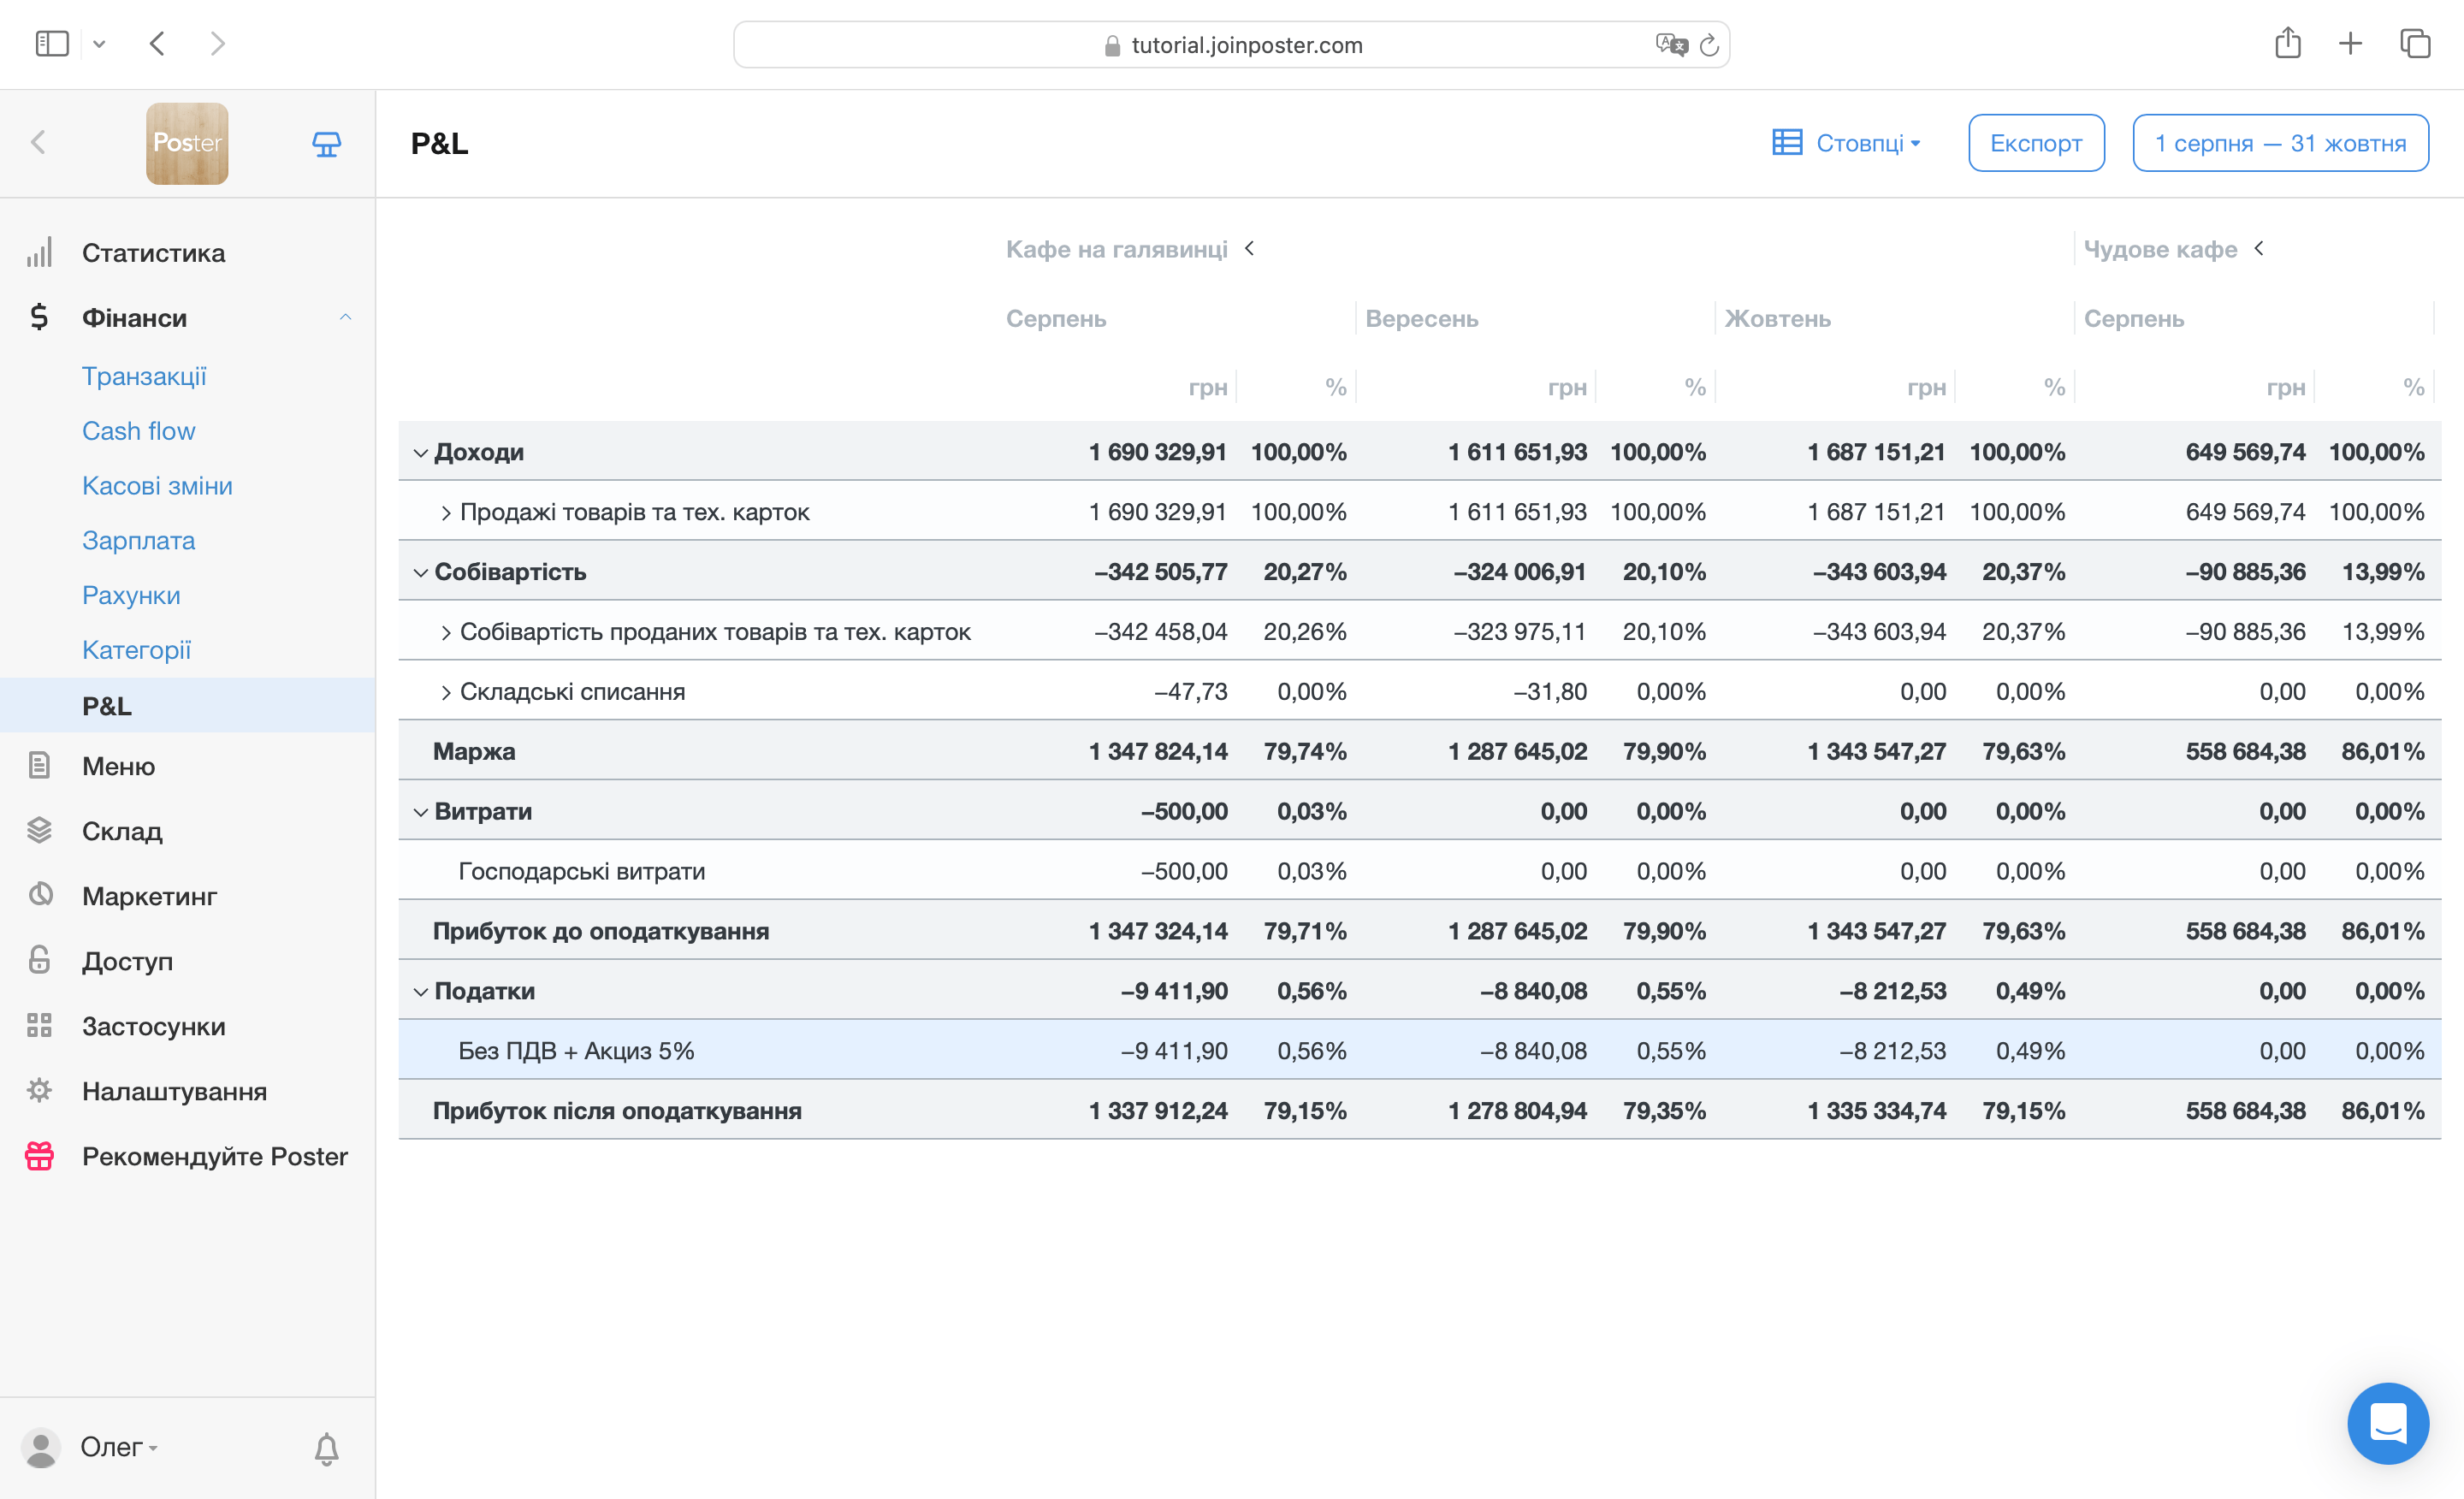Viewport: 2464px width, 1499px height.
Task: Open the Застосунки grid icon
Action: [x=39, y=1025]
